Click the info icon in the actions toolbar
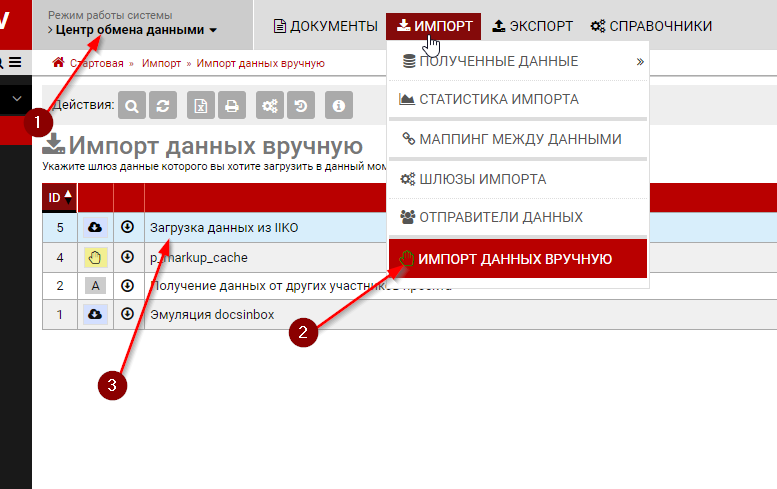The width and height of the screenshot is (777, 489). [339, 105]
